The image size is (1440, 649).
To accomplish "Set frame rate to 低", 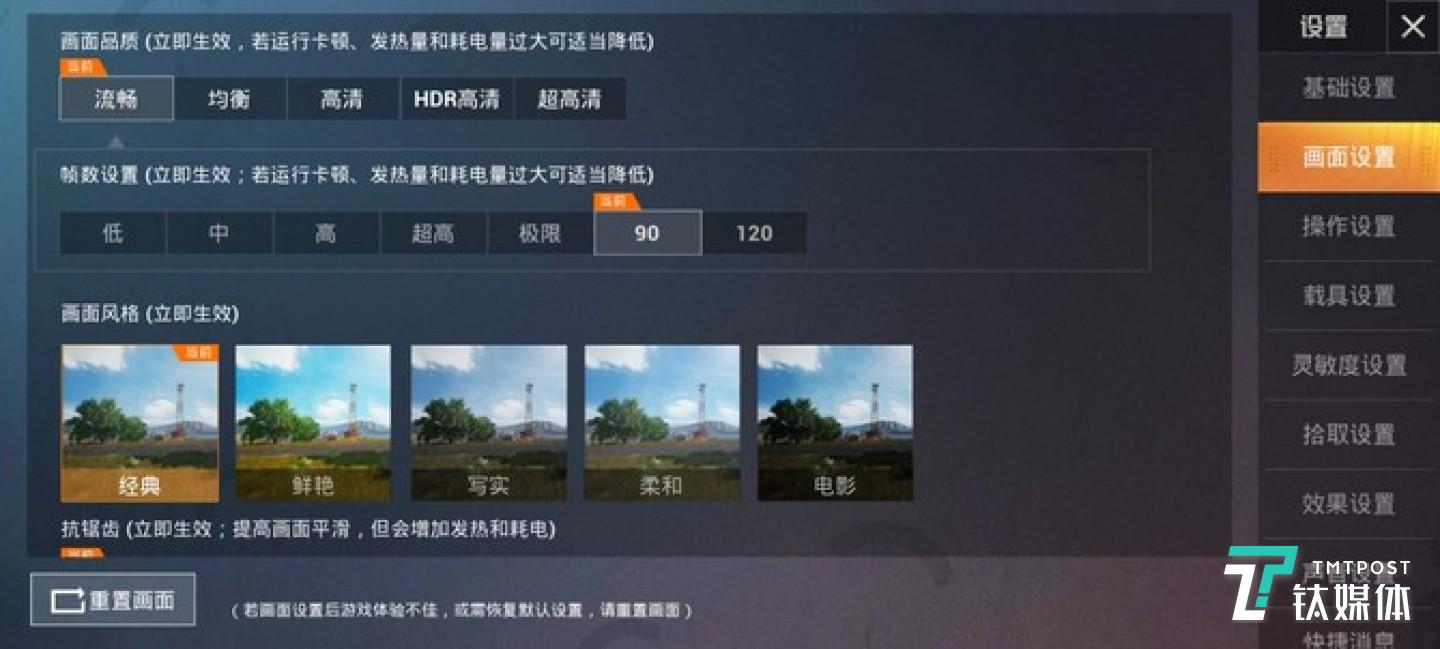I will click(112, 233).
